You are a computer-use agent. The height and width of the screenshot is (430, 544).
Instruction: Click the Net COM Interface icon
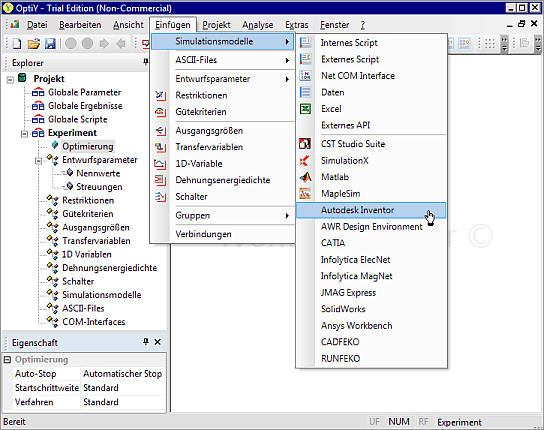coord(305,75)
